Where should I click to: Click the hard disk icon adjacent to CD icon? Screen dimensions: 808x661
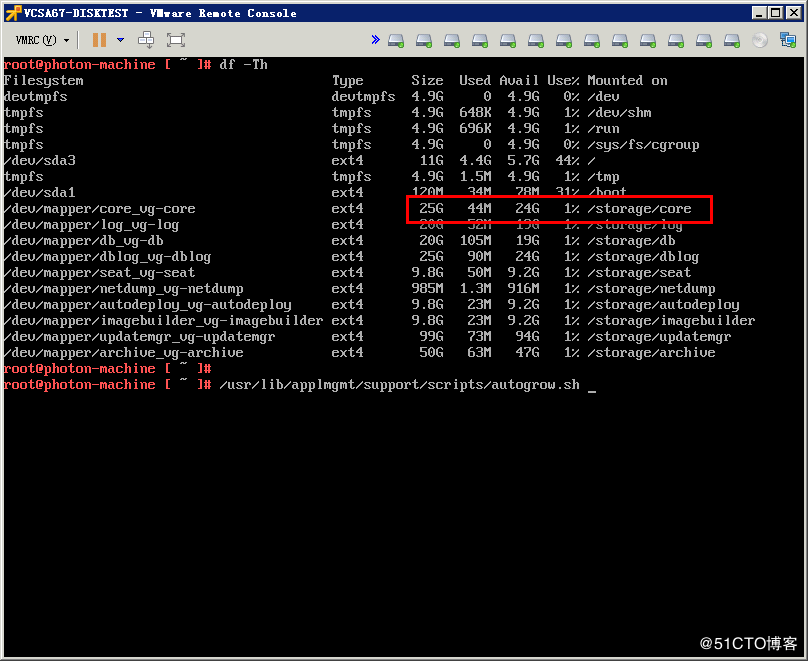(x=731, y=40)
